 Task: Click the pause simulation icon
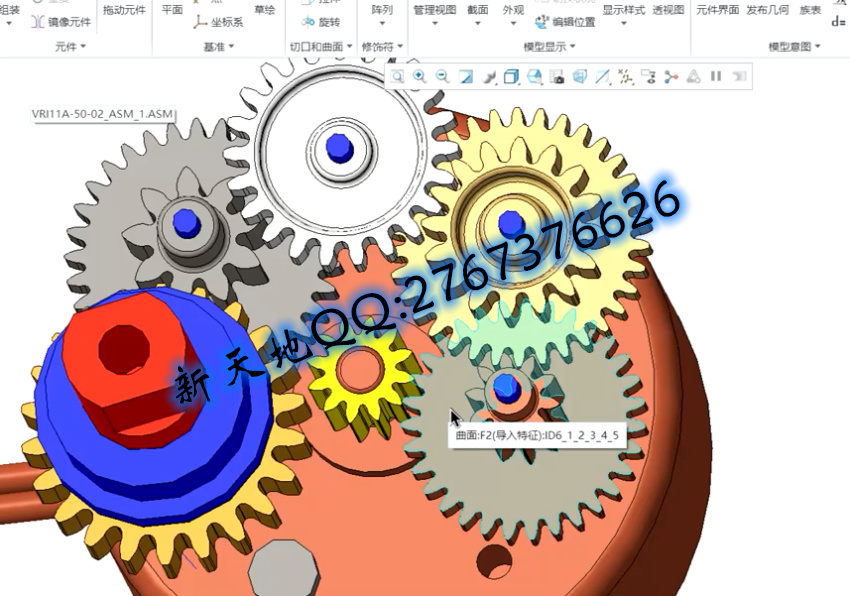point(716,76)
